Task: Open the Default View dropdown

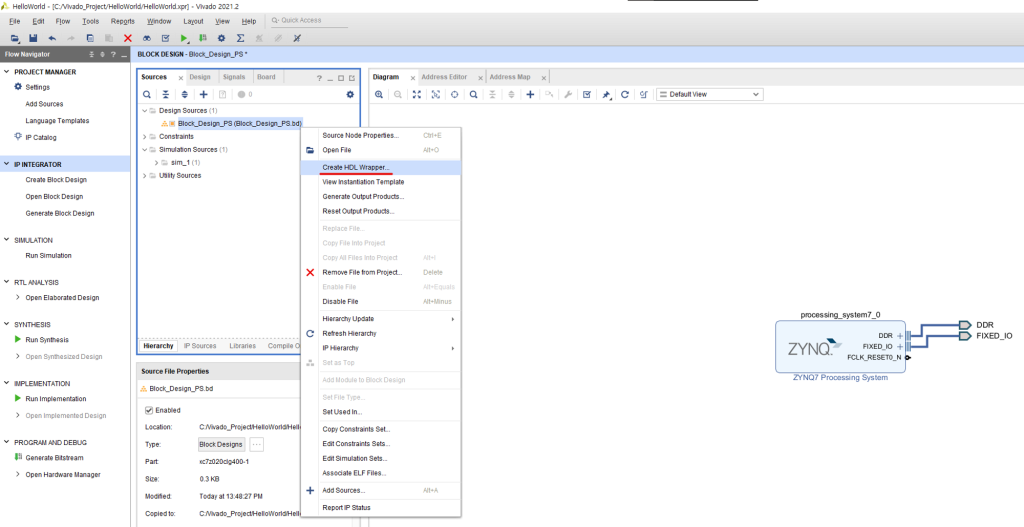Action: pos(709,95)
